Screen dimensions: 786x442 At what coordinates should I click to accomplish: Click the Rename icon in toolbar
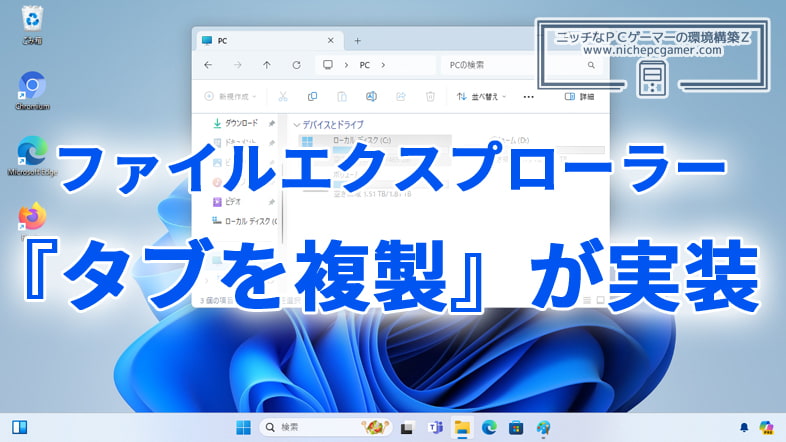point(371,97)
